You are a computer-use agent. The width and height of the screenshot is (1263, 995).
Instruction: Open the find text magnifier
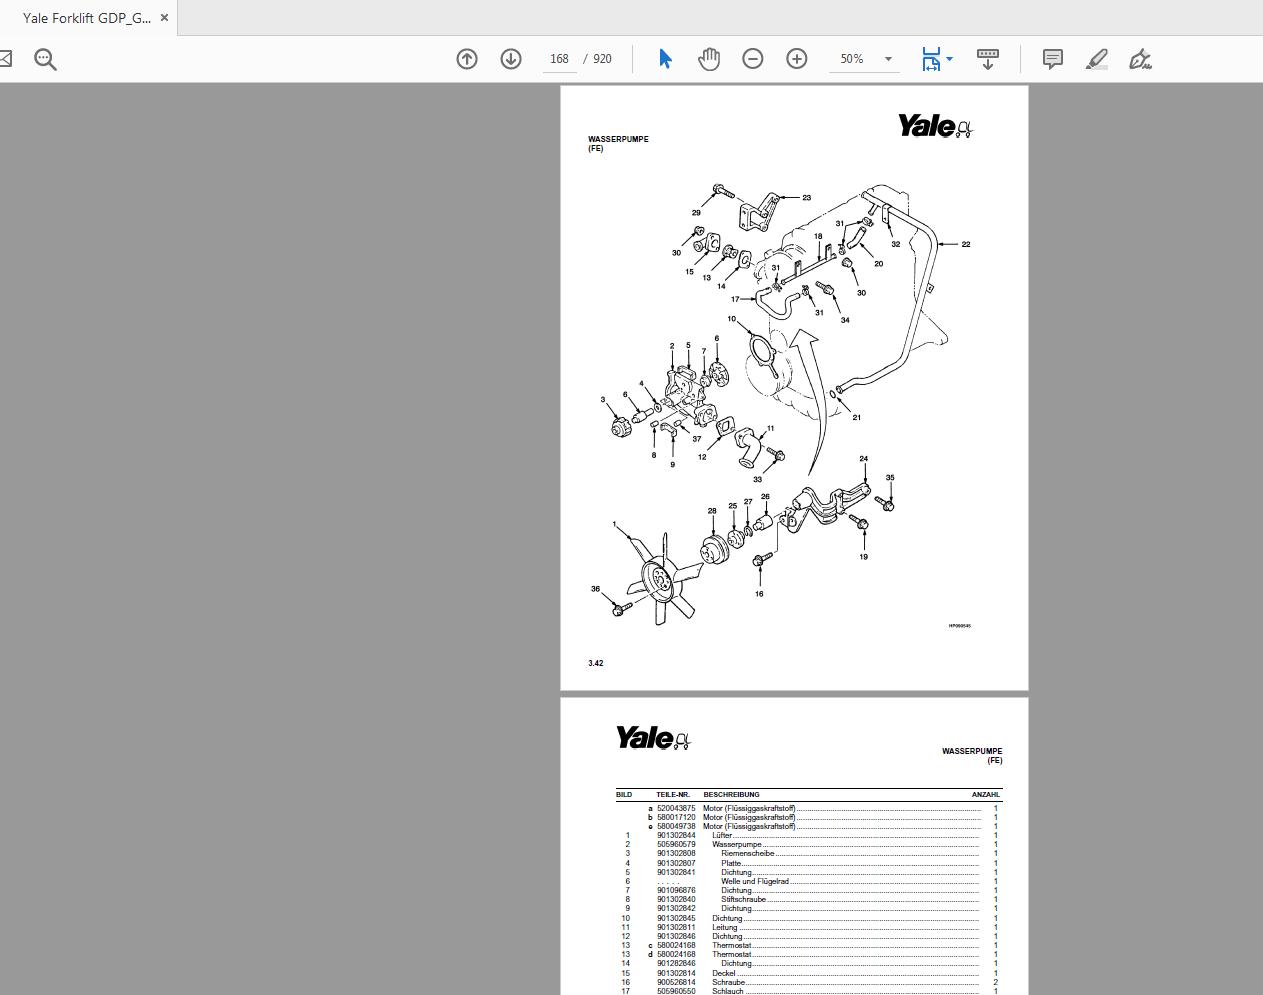click(x=45, y=59)
